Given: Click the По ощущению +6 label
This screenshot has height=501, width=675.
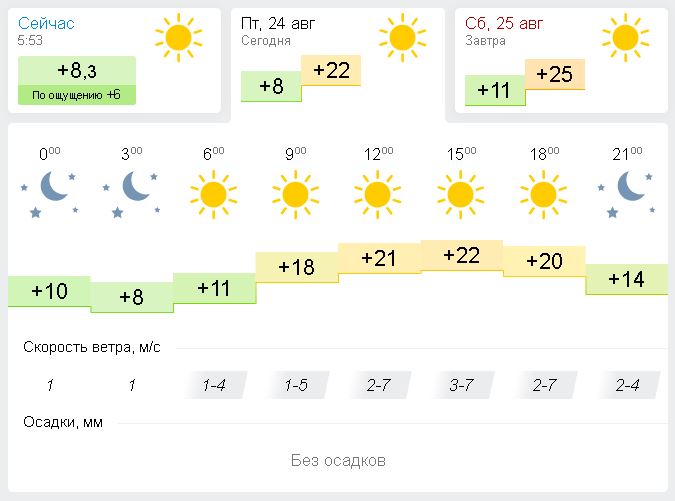Looking at the screenshot, I should click(x=77, y=95).
